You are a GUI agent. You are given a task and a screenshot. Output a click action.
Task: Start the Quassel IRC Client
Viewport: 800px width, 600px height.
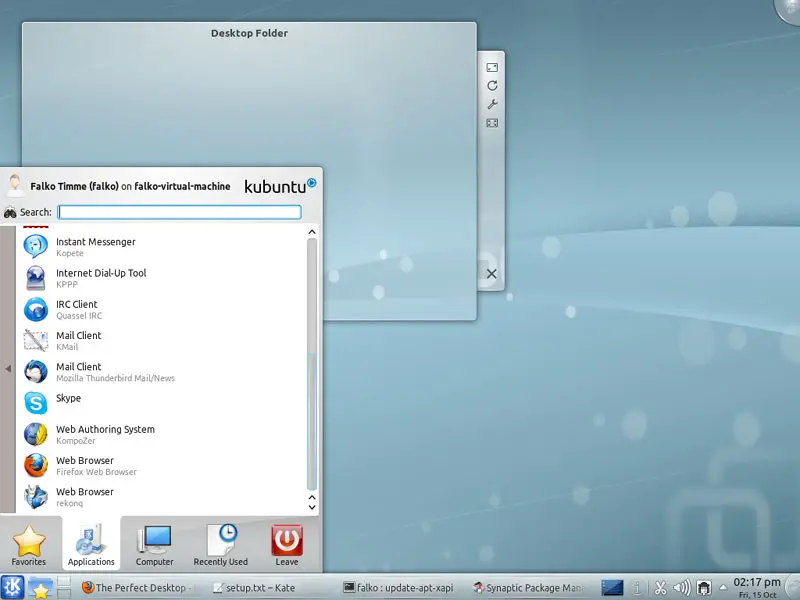coord(162,309)
